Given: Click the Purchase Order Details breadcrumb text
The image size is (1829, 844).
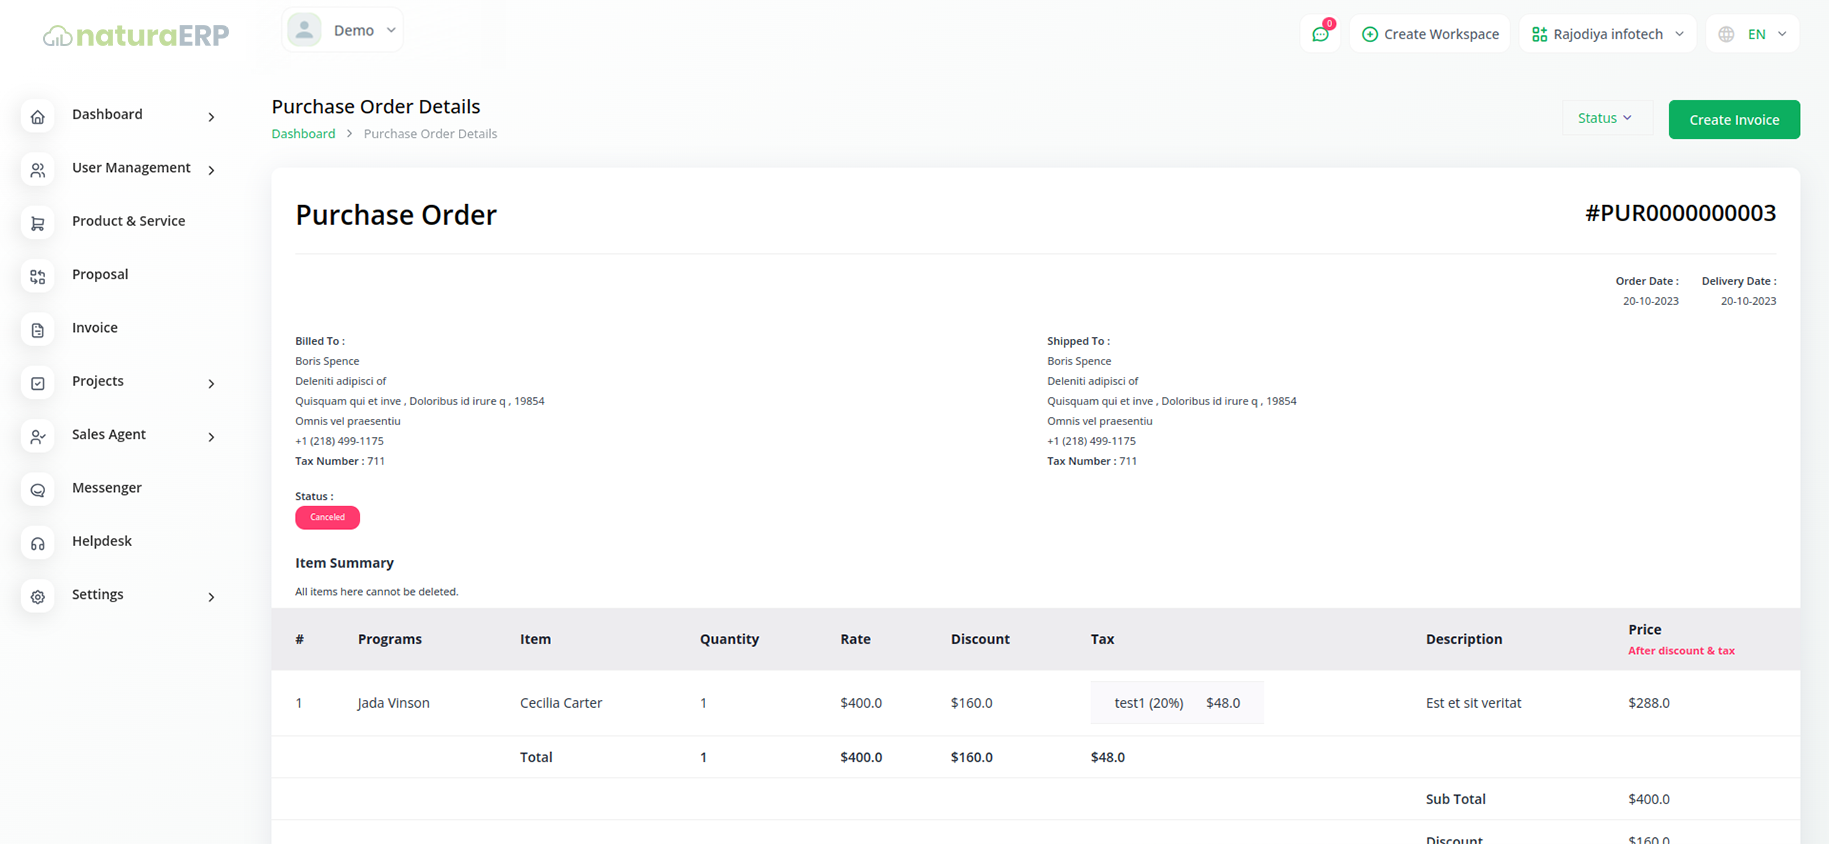Looking at the screenshot, I should click(430, 133).
